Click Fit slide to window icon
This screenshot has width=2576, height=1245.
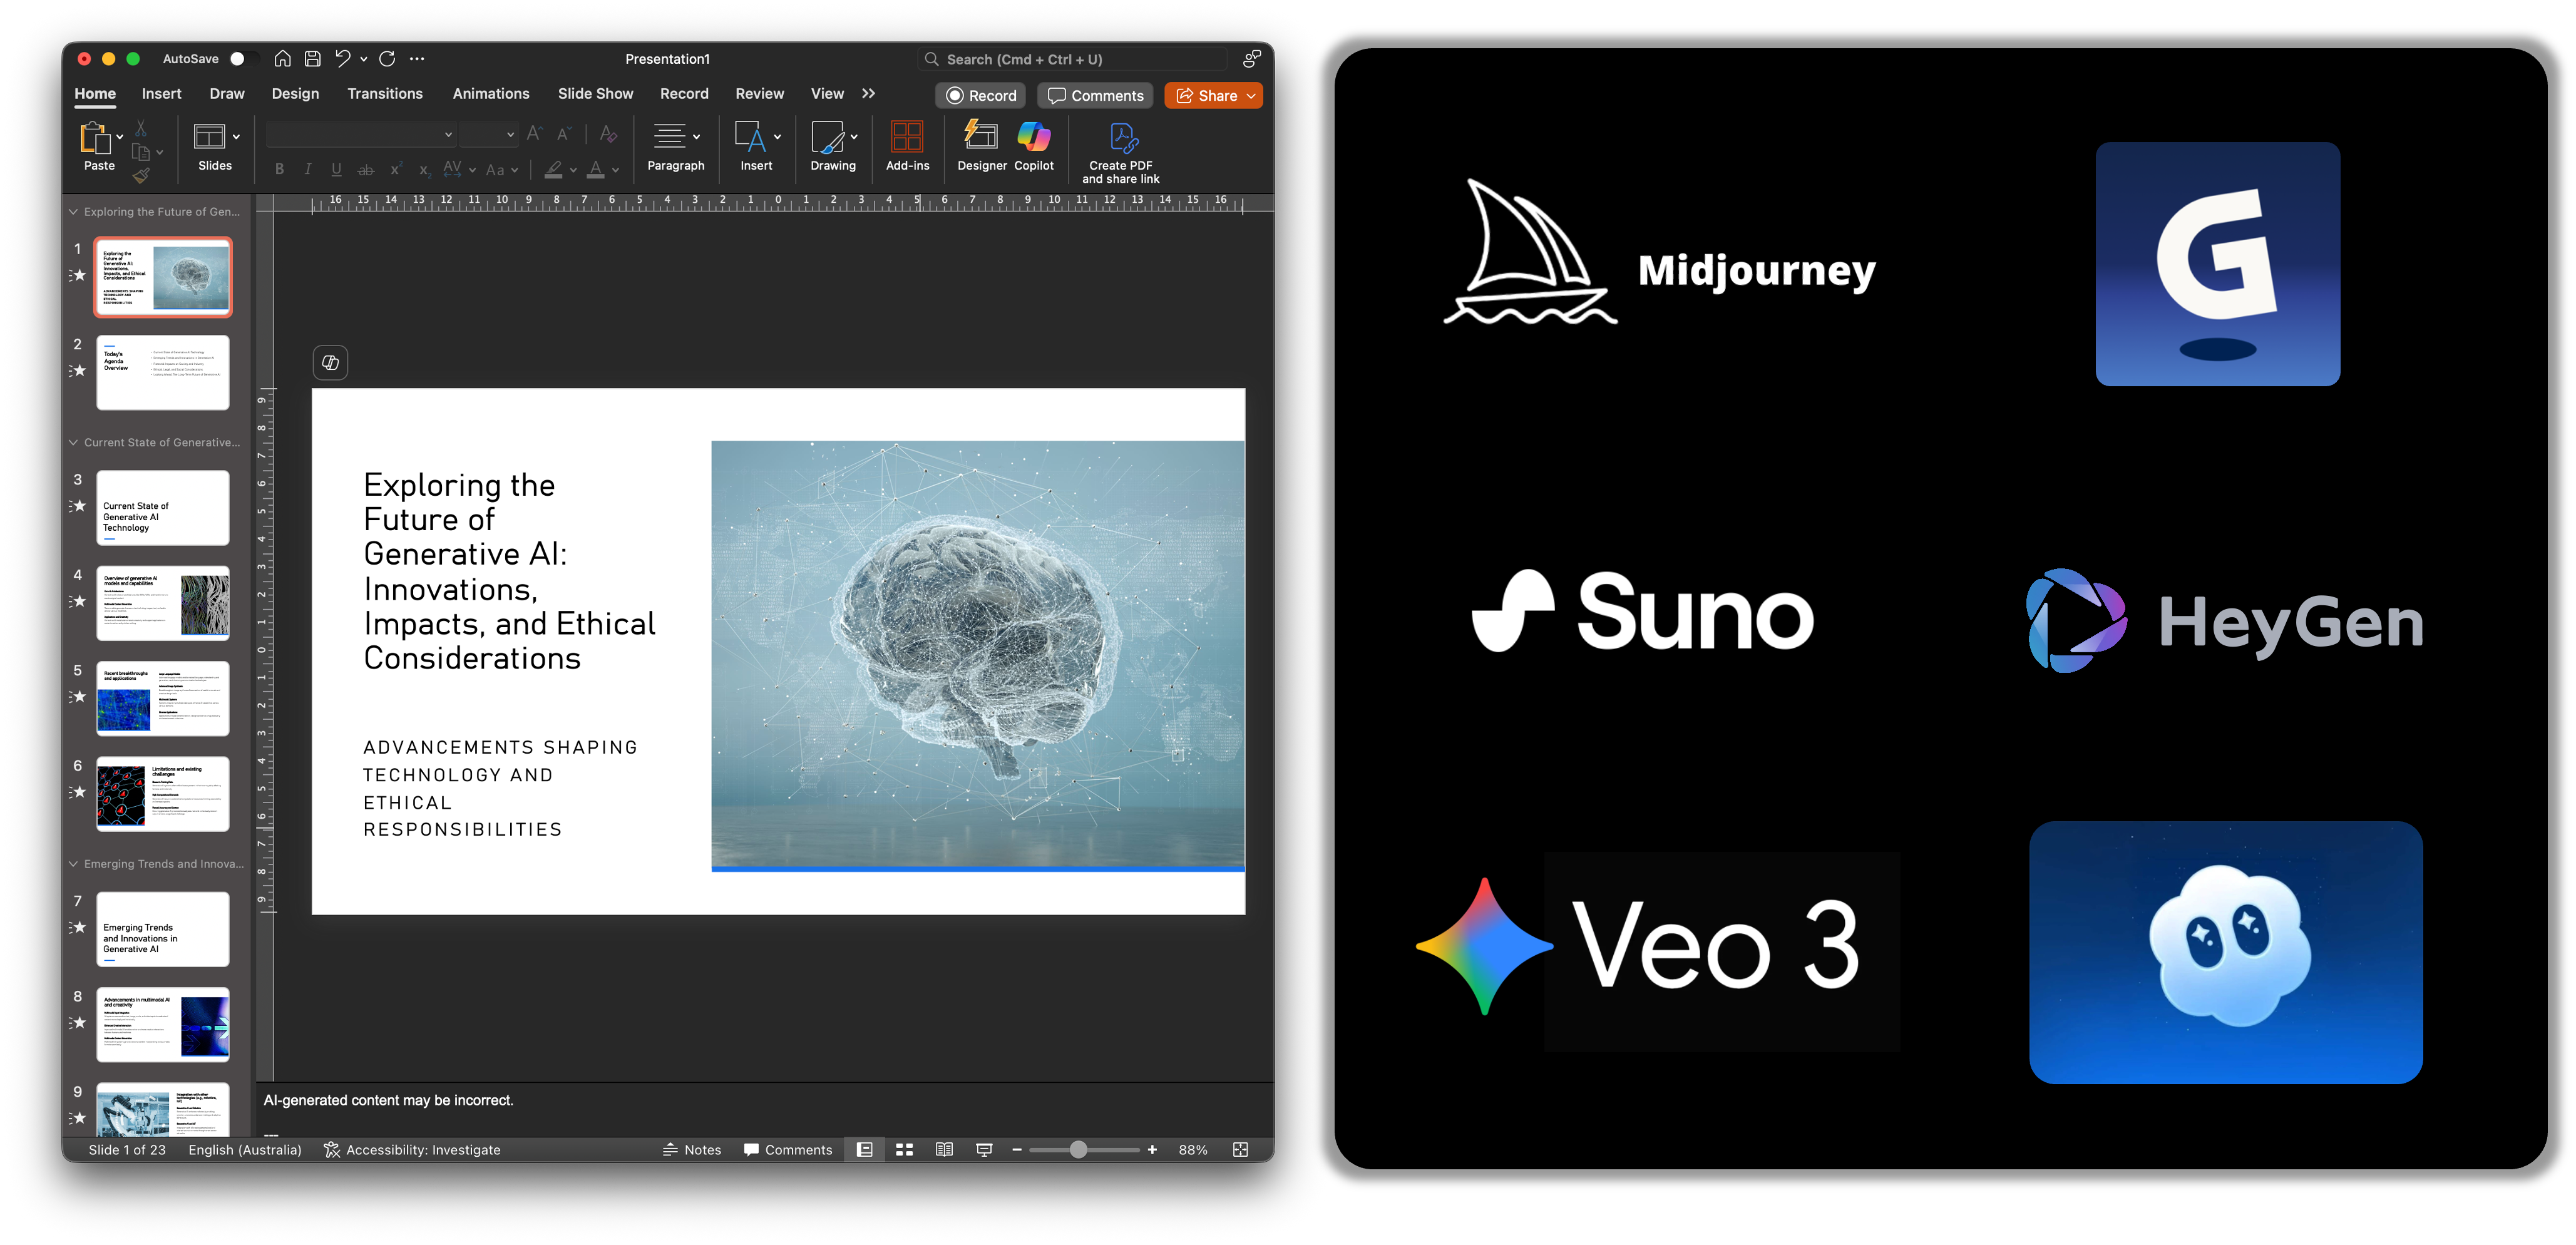(1240, 1150)
